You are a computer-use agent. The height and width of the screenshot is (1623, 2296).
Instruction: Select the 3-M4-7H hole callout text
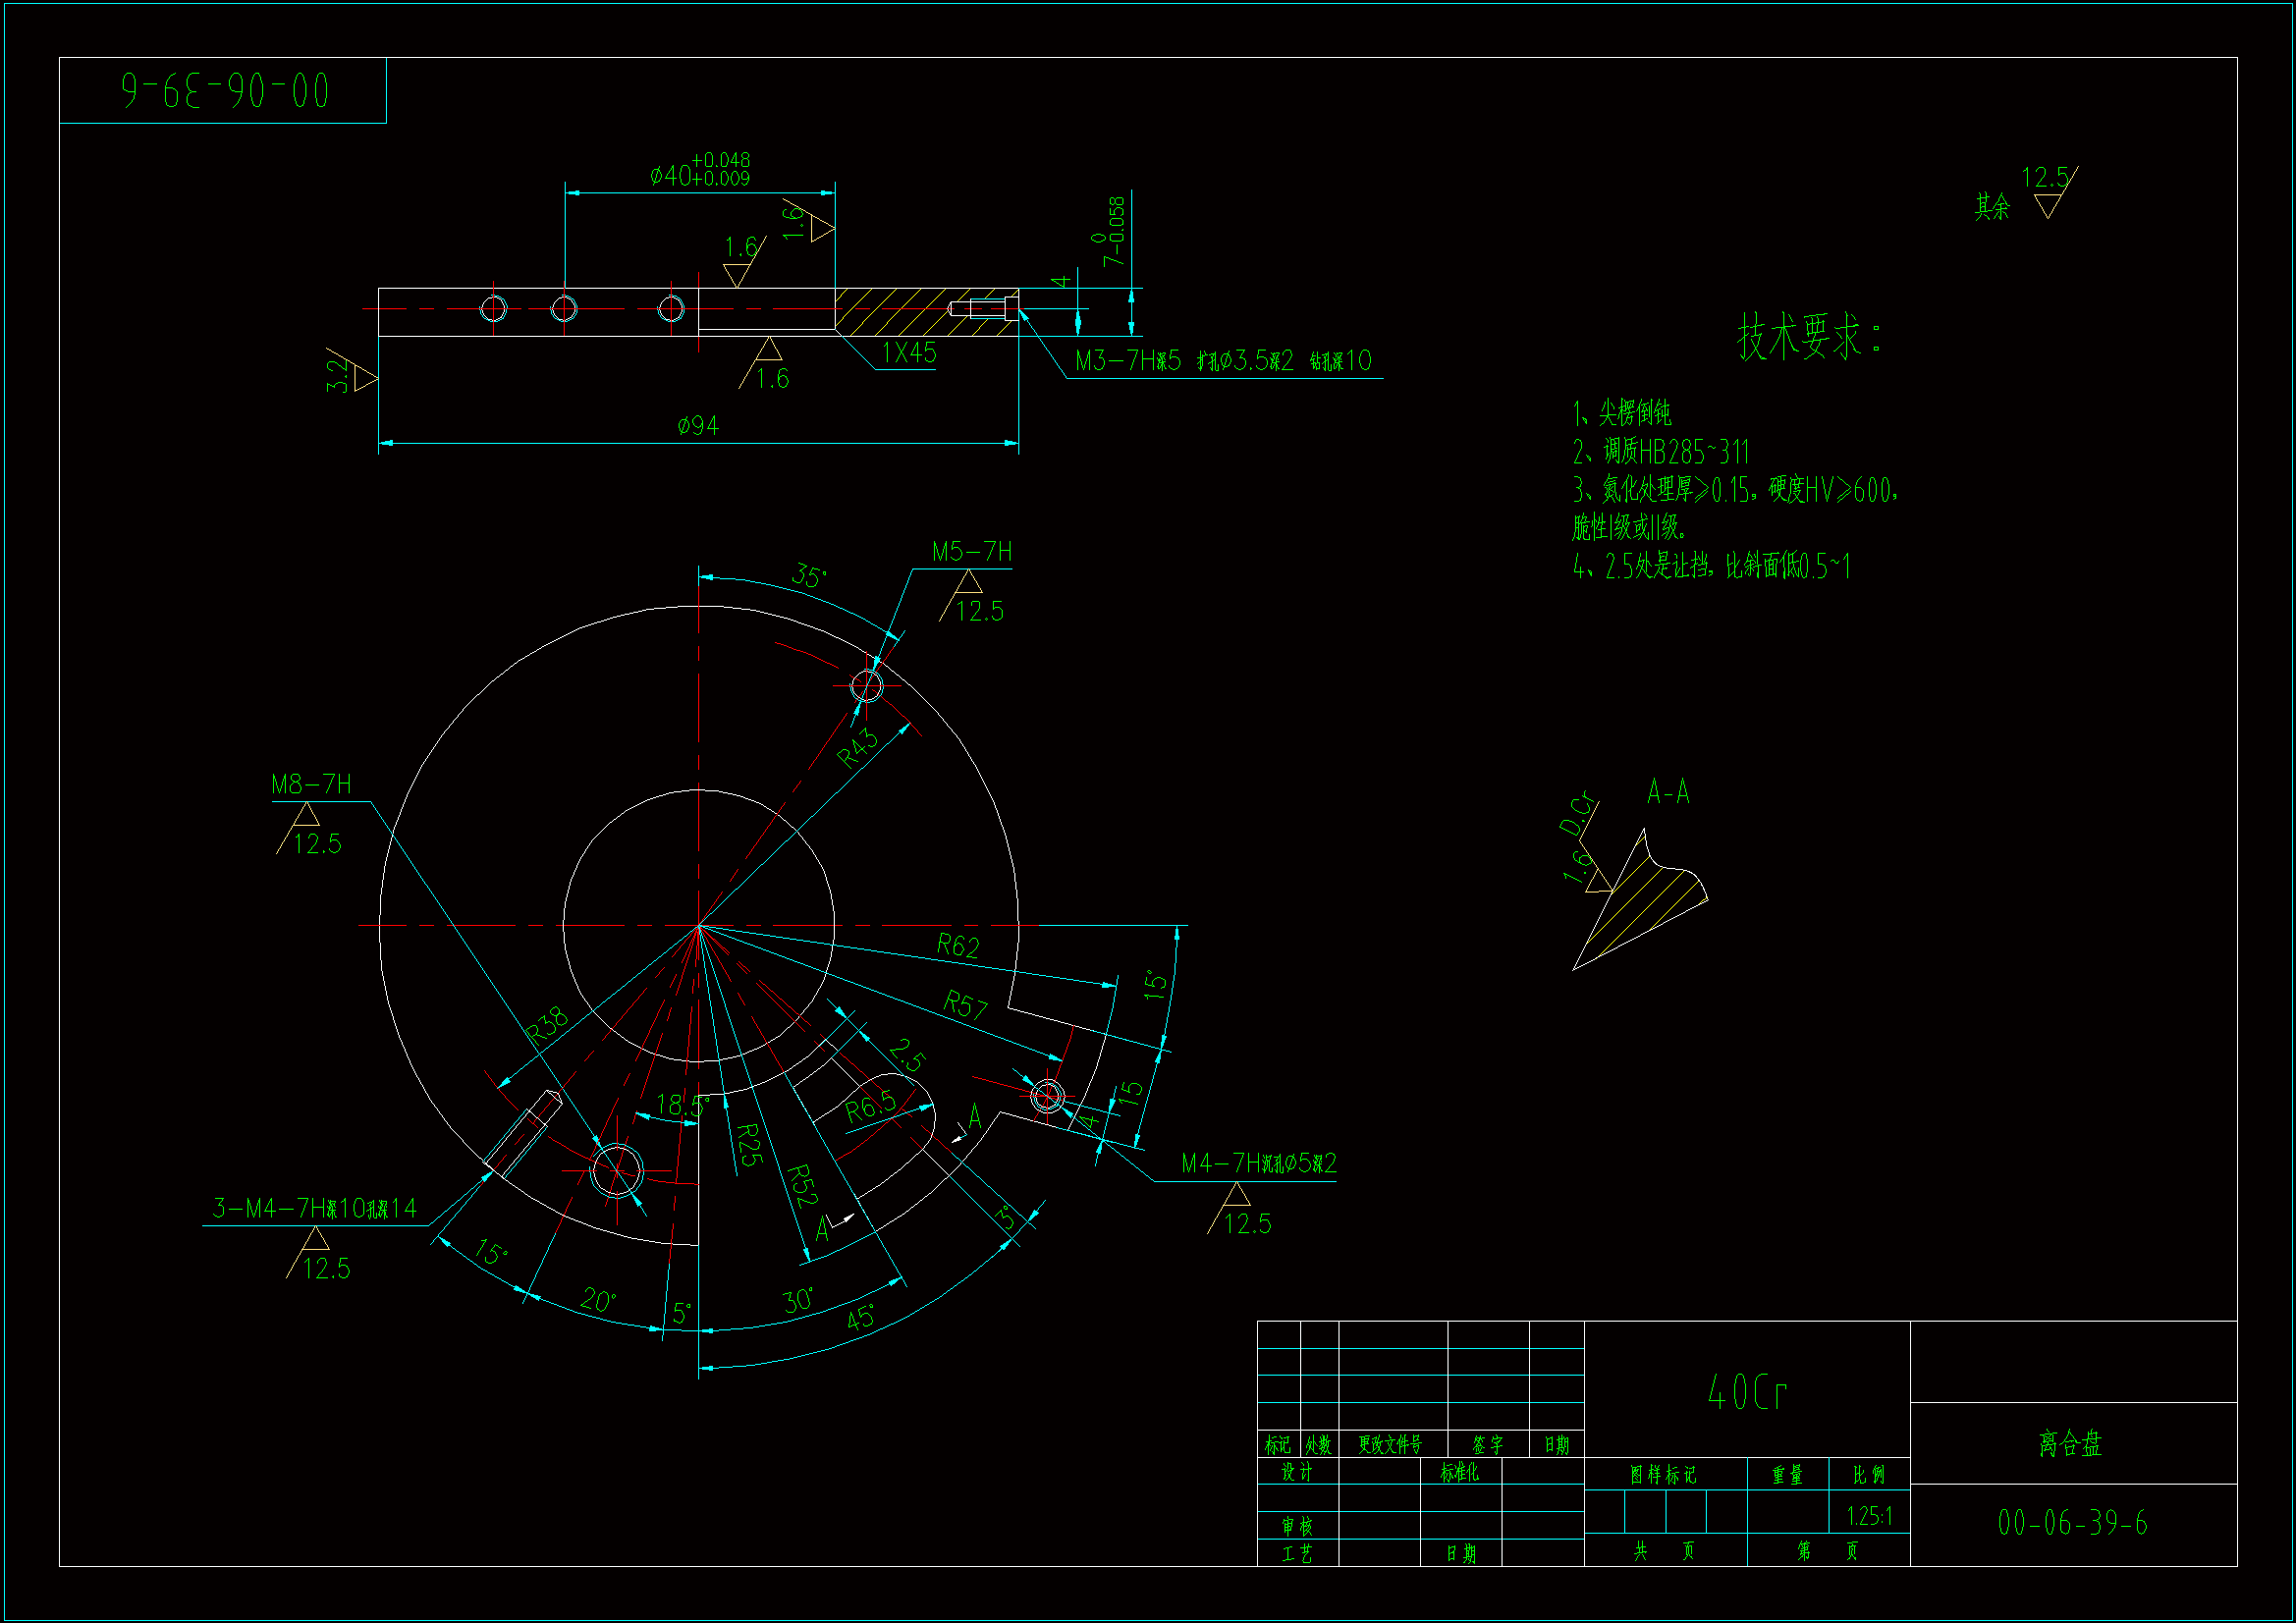pos(314,1209)
